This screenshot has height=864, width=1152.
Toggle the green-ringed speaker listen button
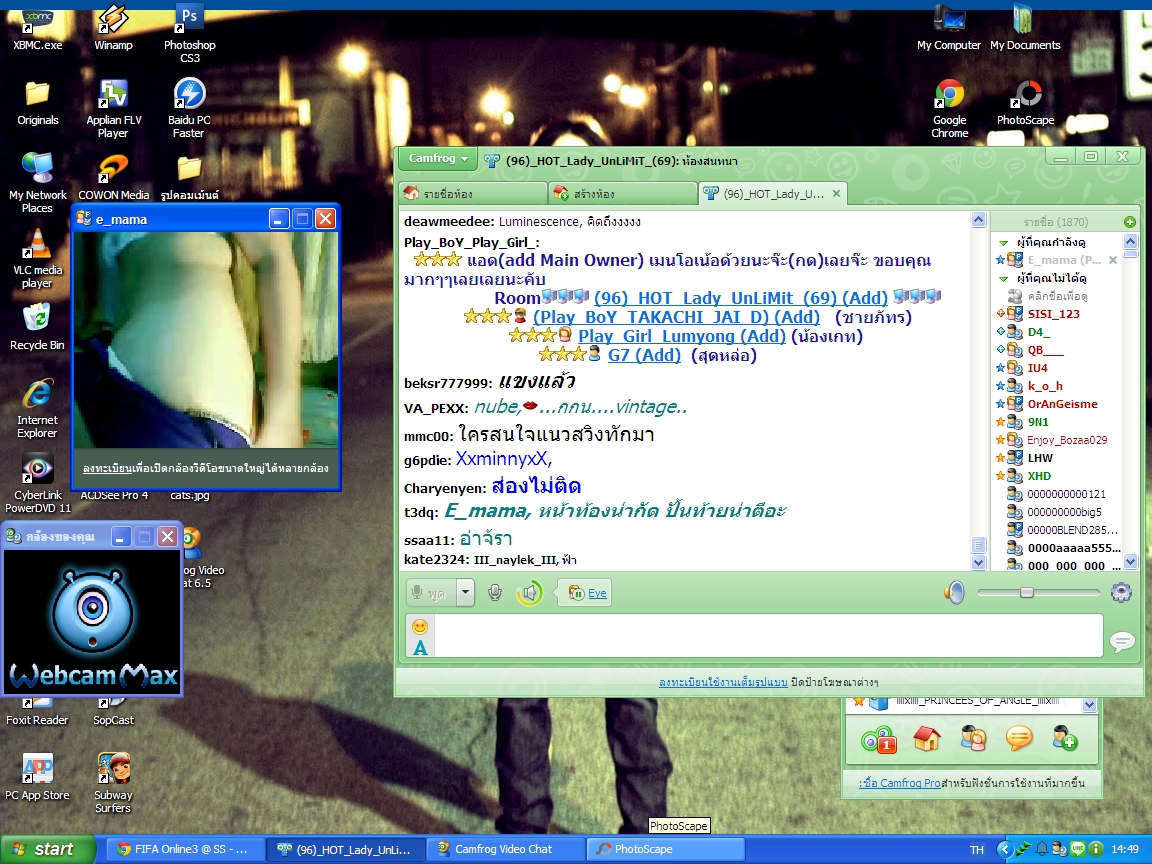(529, 593)
